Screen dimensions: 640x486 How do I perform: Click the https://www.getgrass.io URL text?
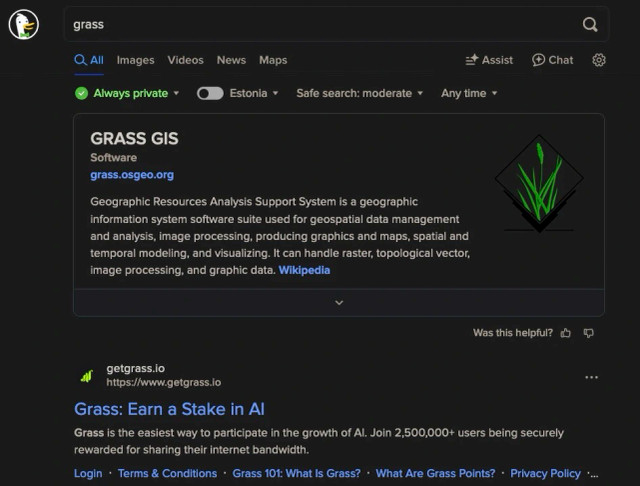click(x=164, y=382)
